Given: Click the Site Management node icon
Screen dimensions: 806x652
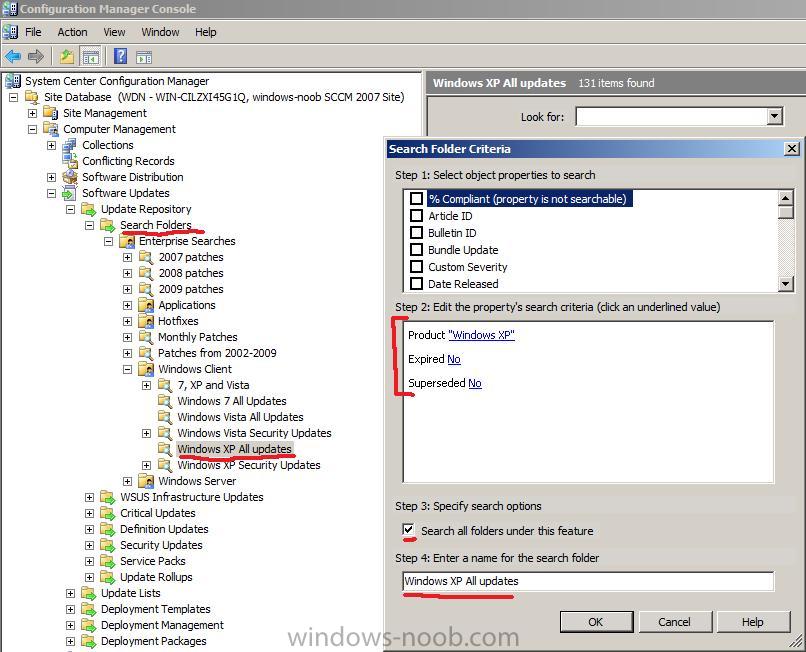Looking at the screenshot, I should click(50, 113).
